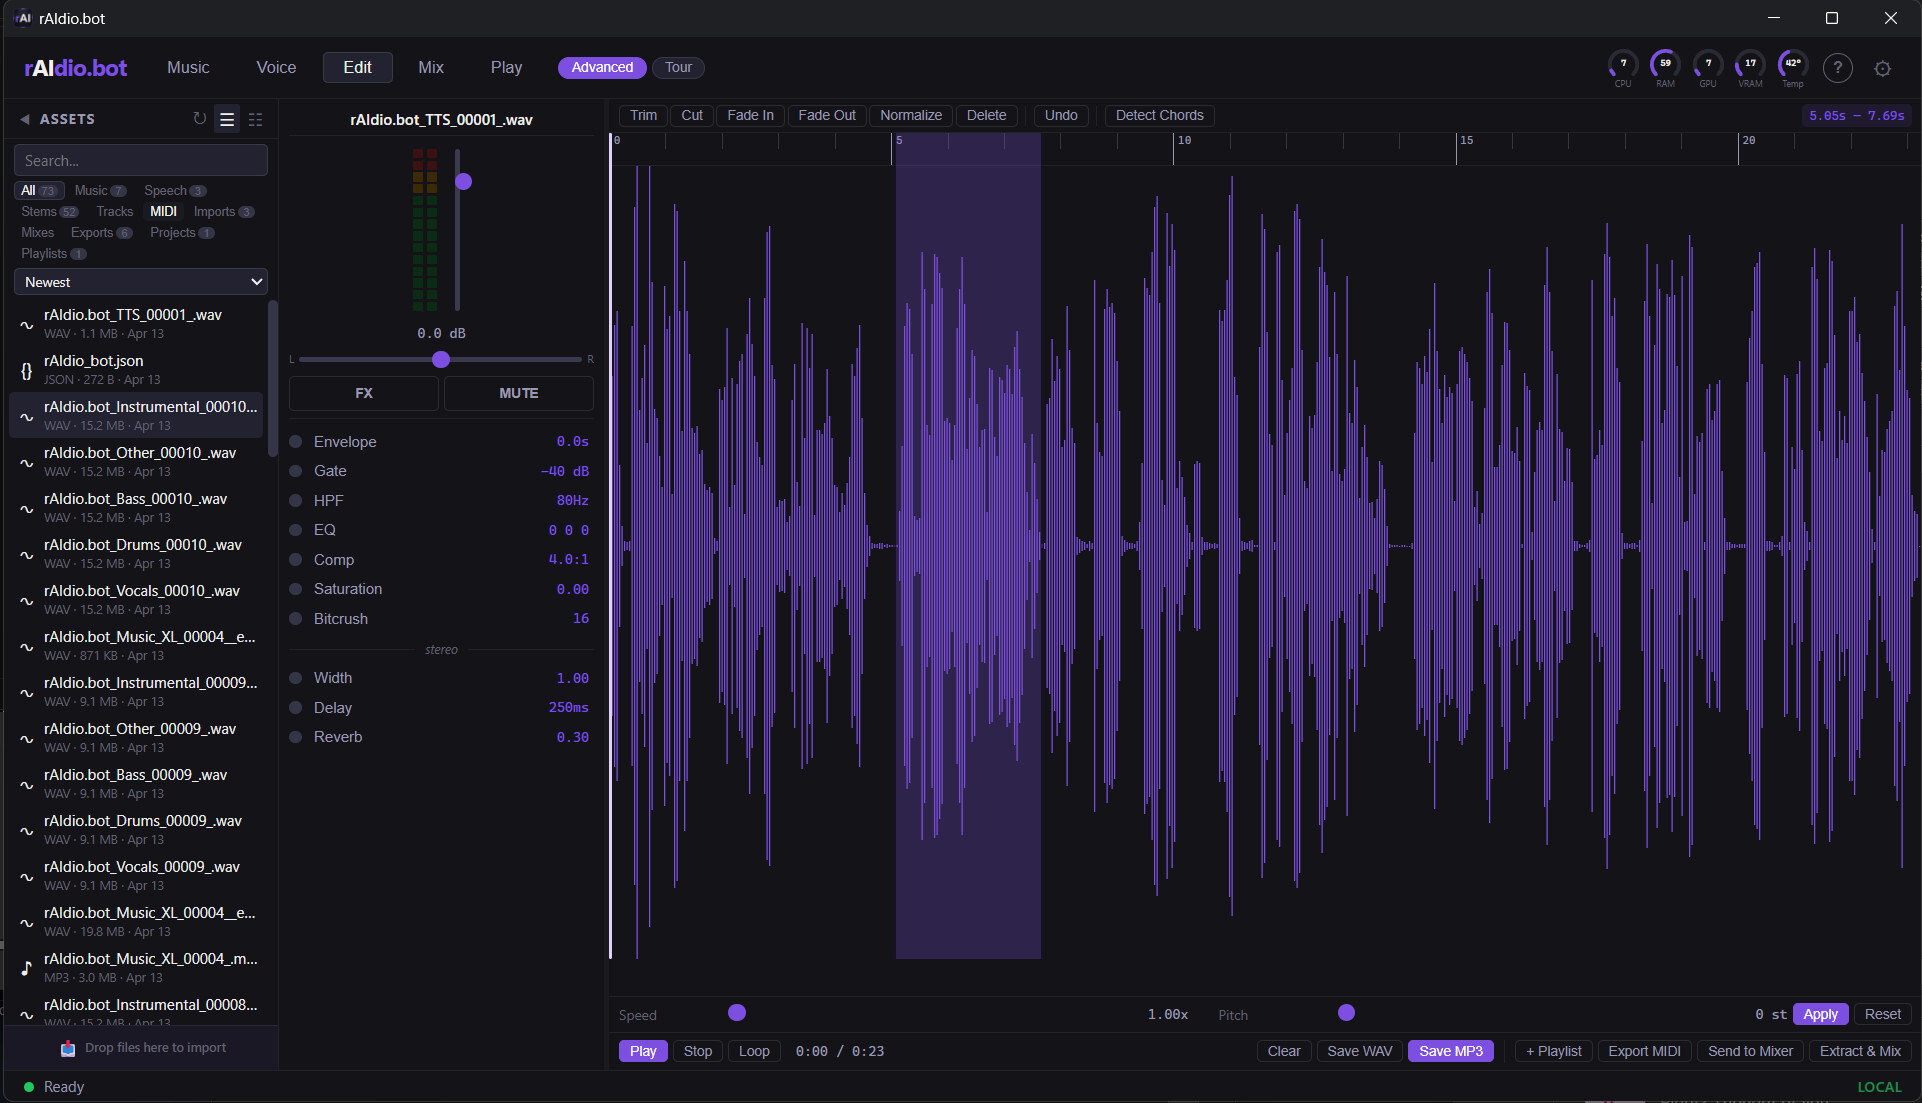Apply Fade In to selection
The width and height of the screenshot is (1922, 1103).
pos(750,116)
